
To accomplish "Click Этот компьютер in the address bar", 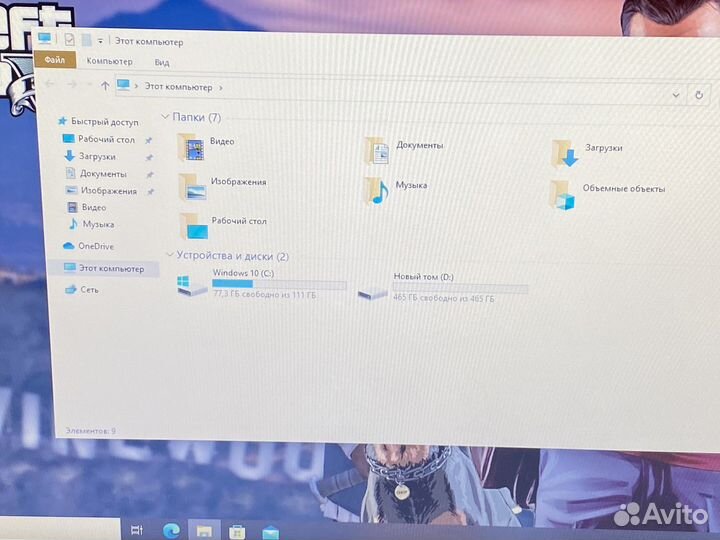I will click(179, 87).
